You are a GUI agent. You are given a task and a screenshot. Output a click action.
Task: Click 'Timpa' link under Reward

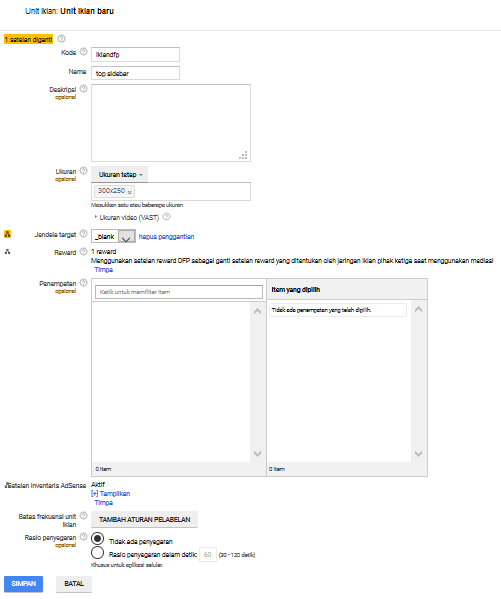point(104,270)
